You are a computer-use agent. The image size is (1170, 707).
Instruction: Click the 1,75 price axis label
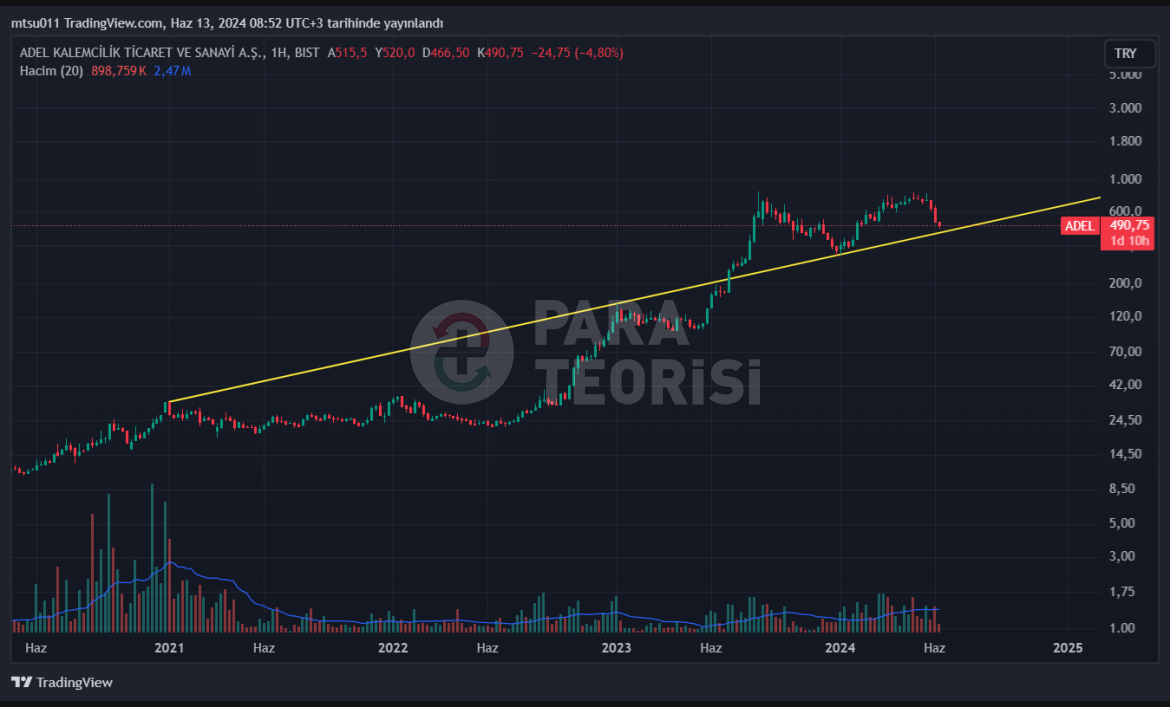1122,591
